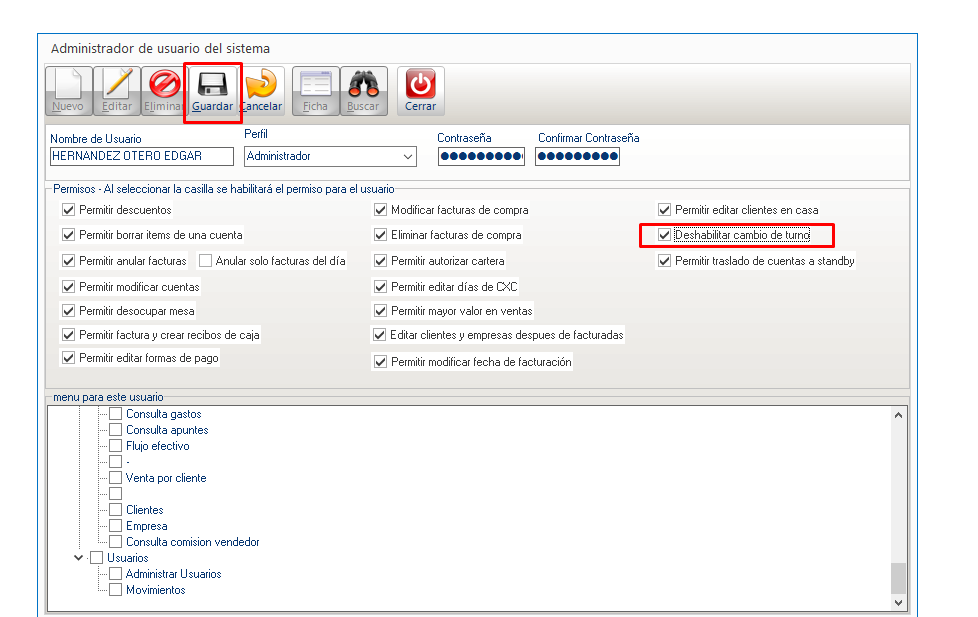Click the Confirmar Contraseña field
The width and height of the screenshot is (978, 617).
click(577, 157)
